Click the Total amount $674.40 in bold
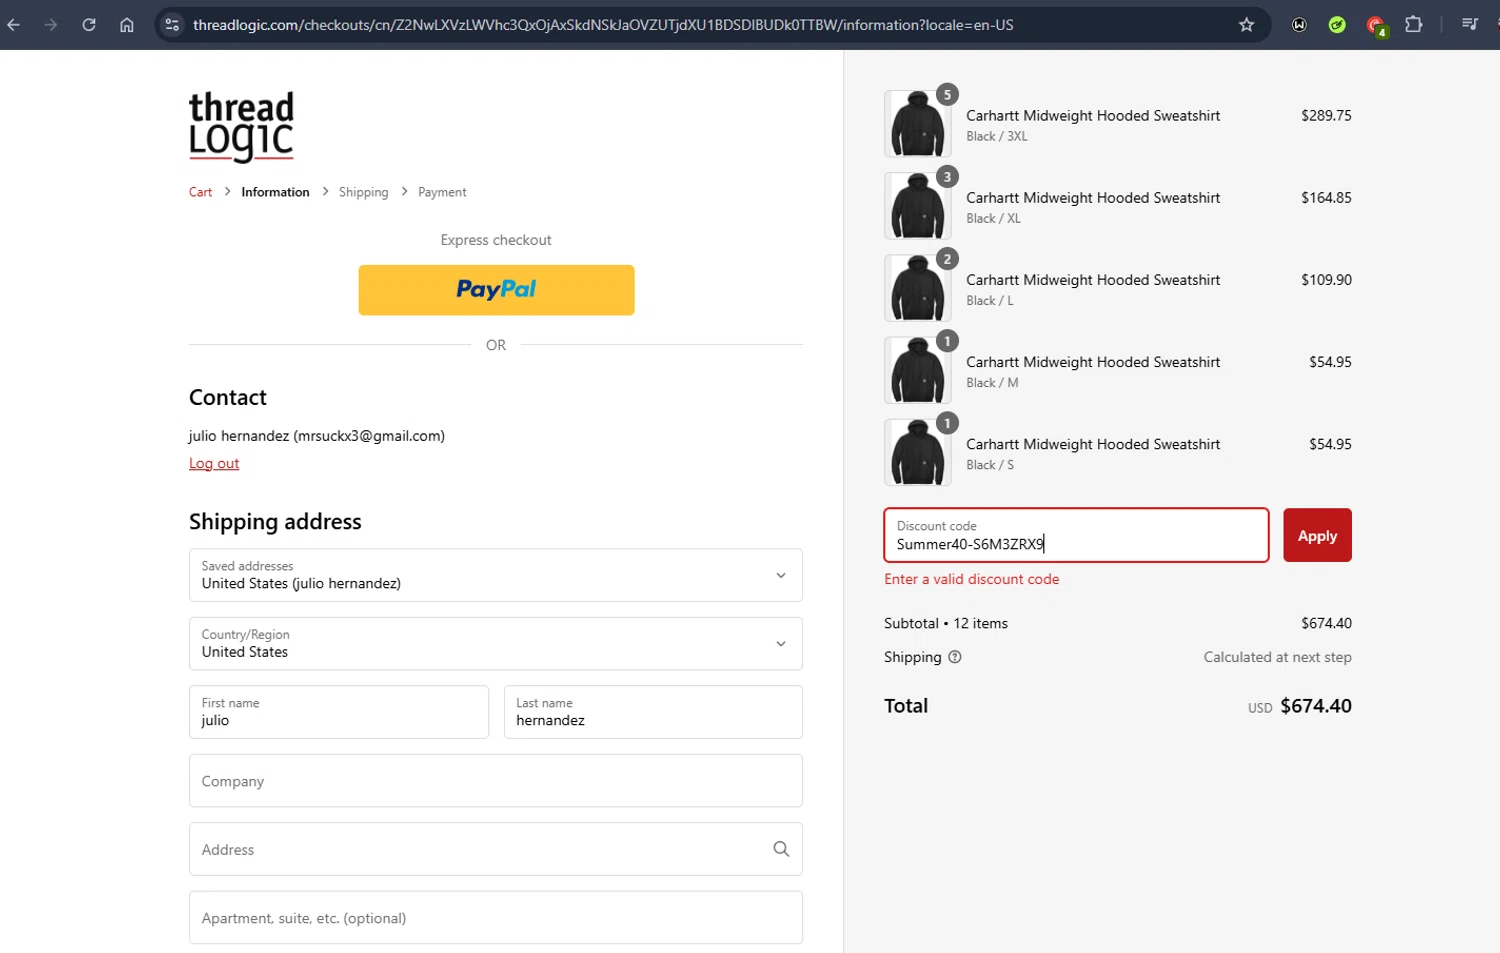This screenshot has height=953, width=1500. coord(1316,706)
